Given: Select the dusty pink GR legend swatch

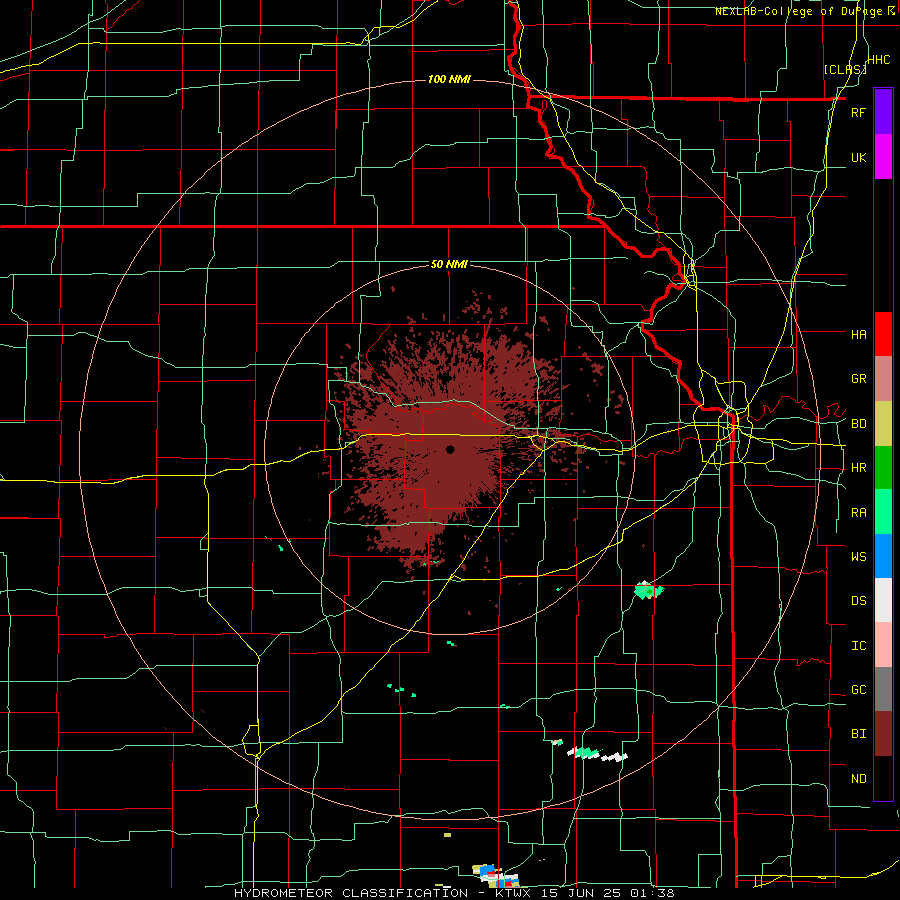Looking at the screenshot, I should click(x=883, y=379).
